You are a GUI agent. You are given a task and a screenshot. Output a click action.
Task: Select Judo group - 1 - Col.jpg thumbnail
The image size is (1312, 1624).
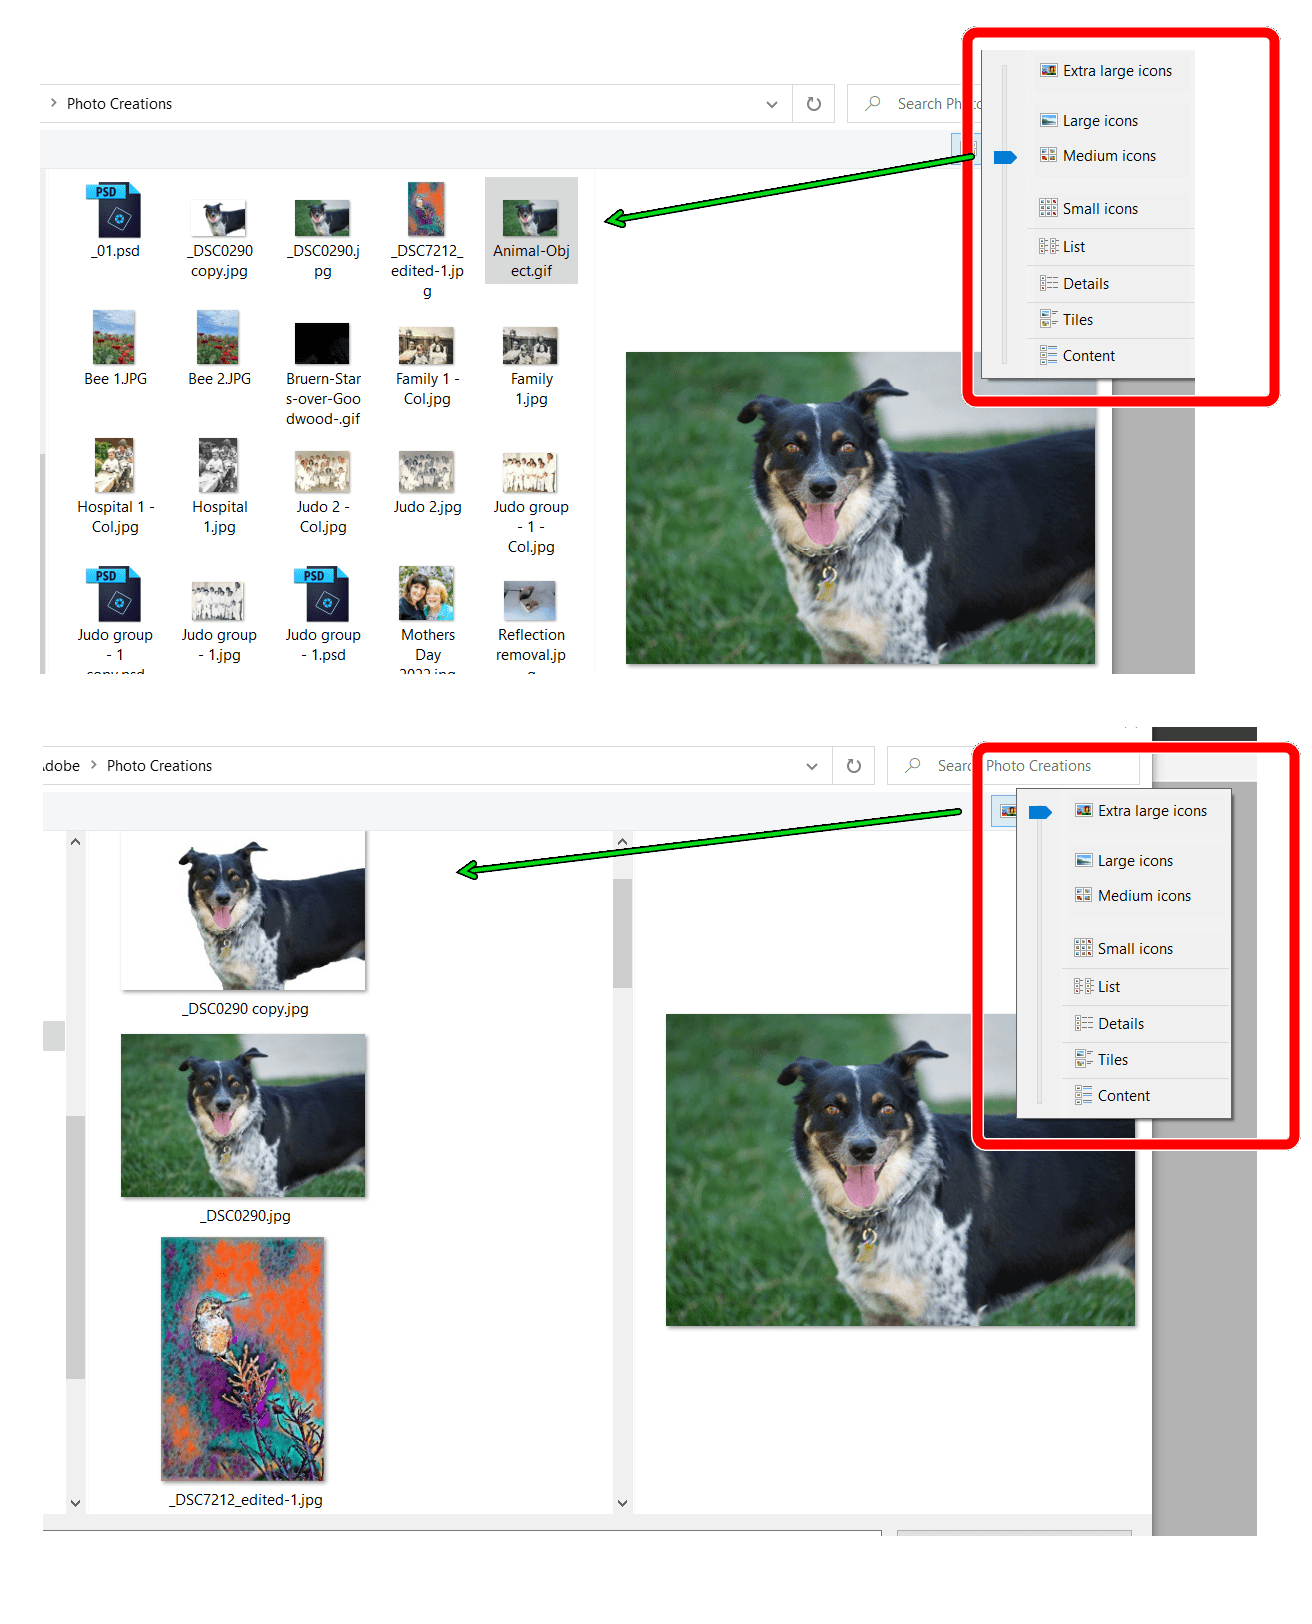click(530, 473)
